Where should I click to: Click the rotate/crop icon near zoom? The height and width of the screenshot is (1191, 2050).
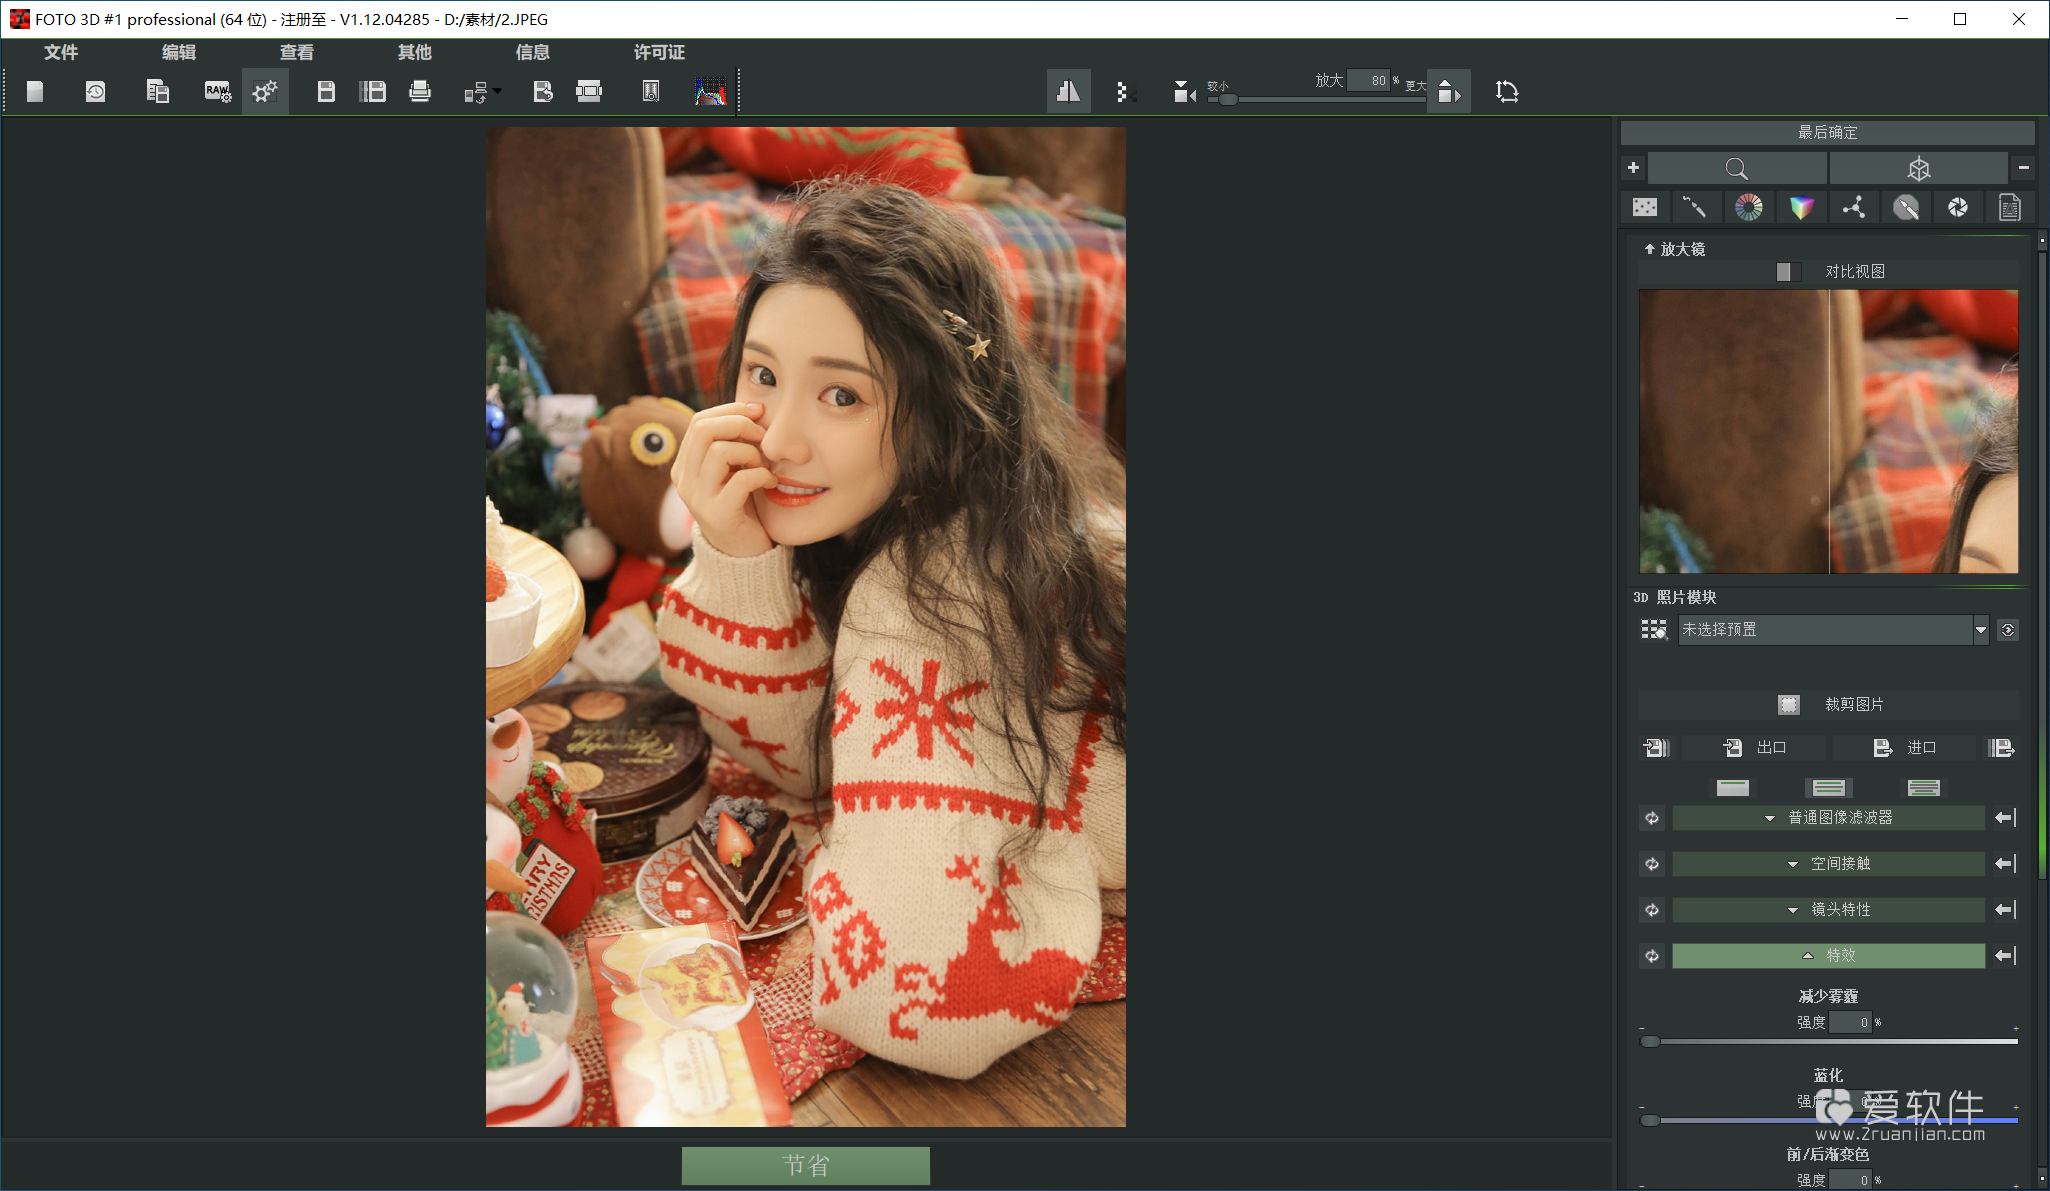pyautogui.click(x=1506, y=92)
